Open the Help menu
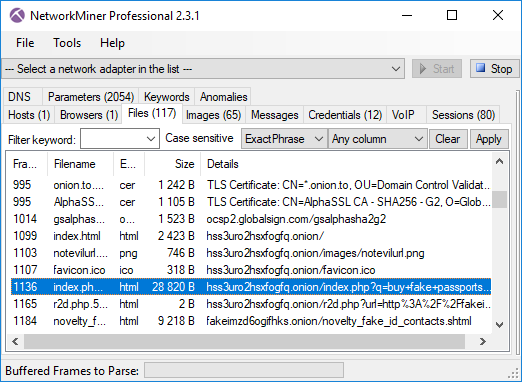Viewport: 522px width, 382px height. pyautogui.click(x=112, y=43)
